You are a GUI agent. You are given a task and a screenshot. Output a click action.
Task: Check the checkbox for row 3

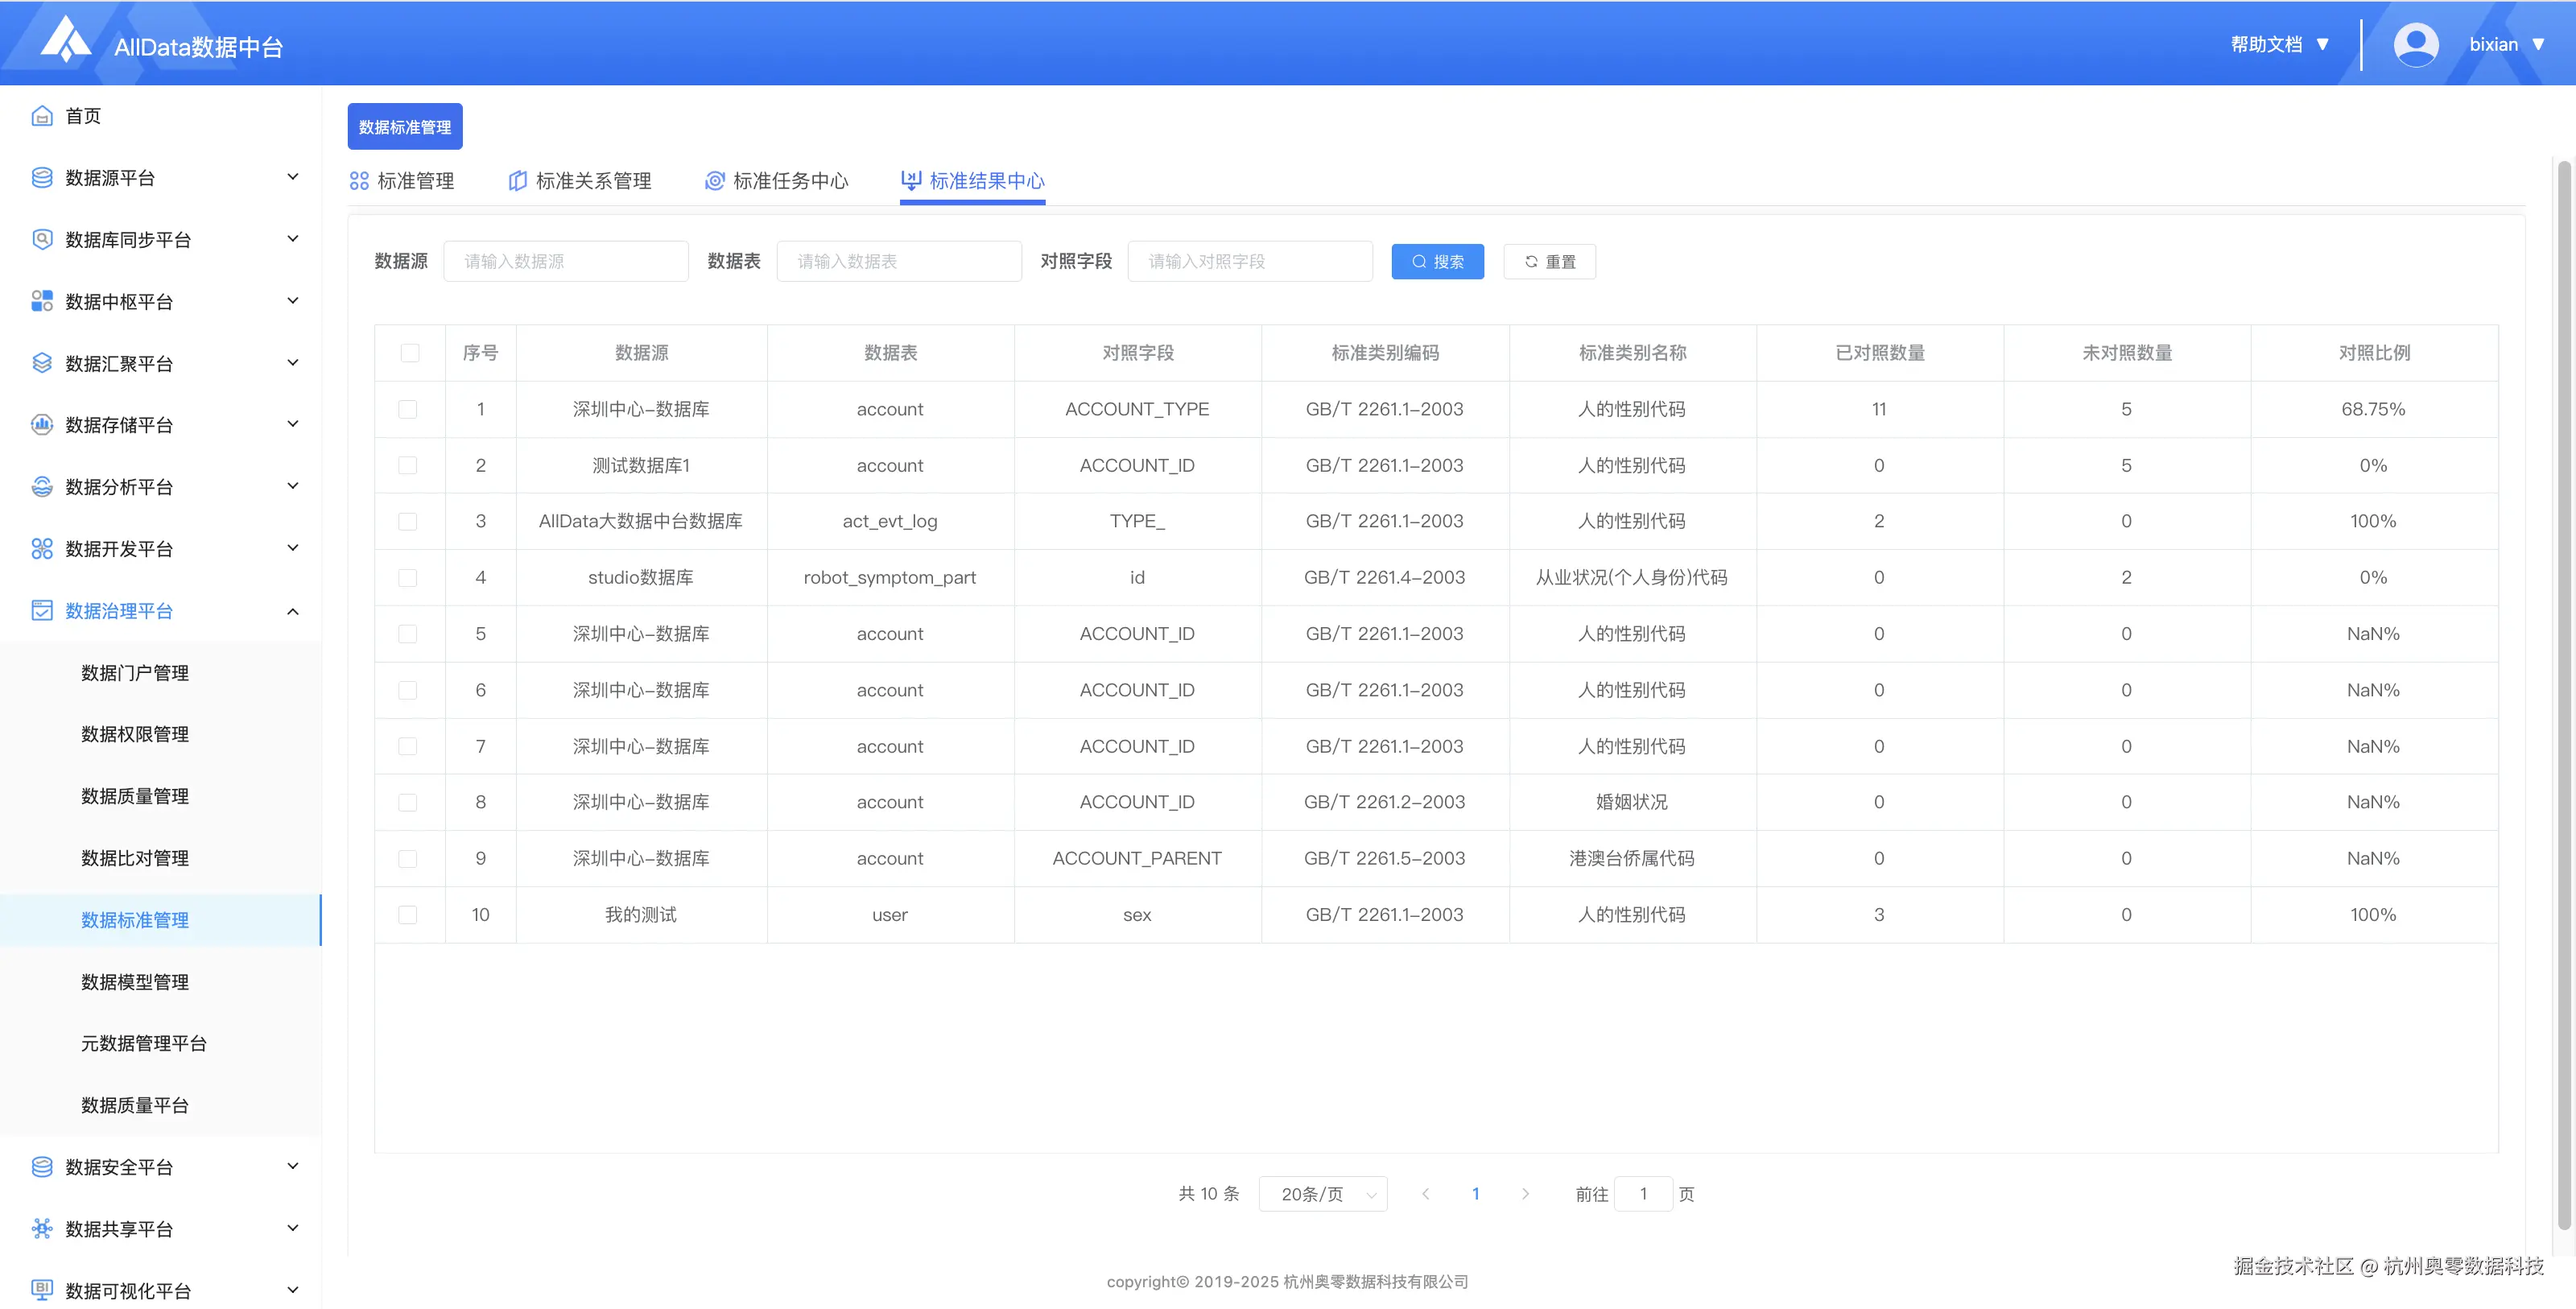coord(408,522)
